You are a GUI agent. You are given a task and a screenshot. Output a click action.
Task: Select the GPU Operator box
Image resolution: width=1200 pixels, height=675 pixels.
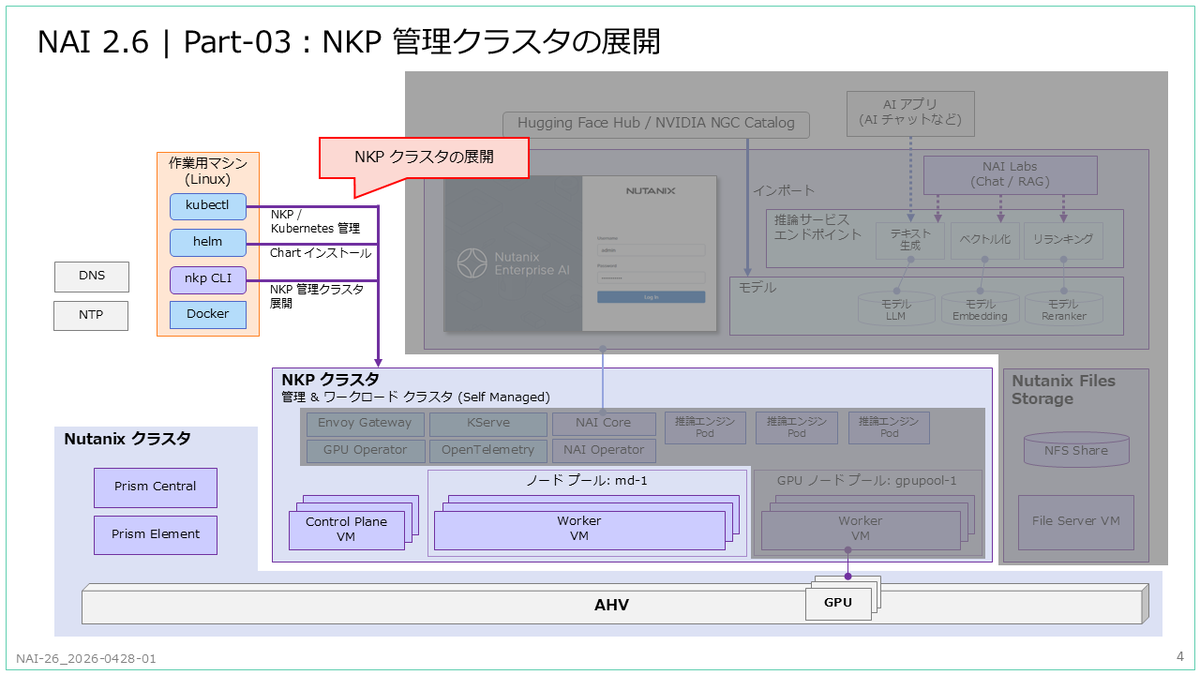click(x=364, y=450)
